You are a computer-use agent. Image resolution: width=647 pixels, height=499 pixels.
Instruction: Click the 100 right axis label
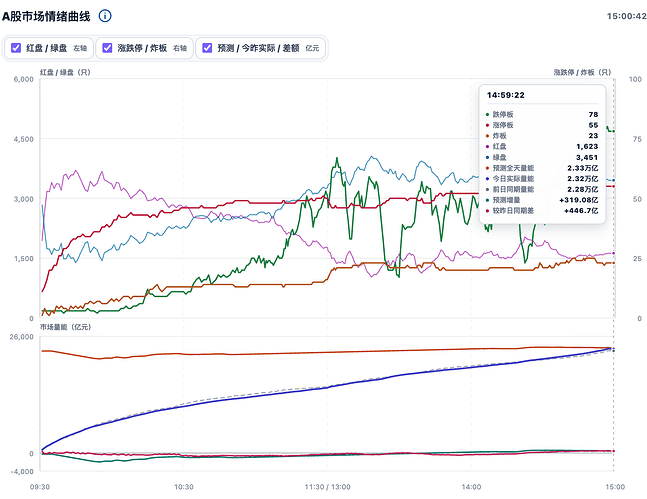(x=635, y=79)
